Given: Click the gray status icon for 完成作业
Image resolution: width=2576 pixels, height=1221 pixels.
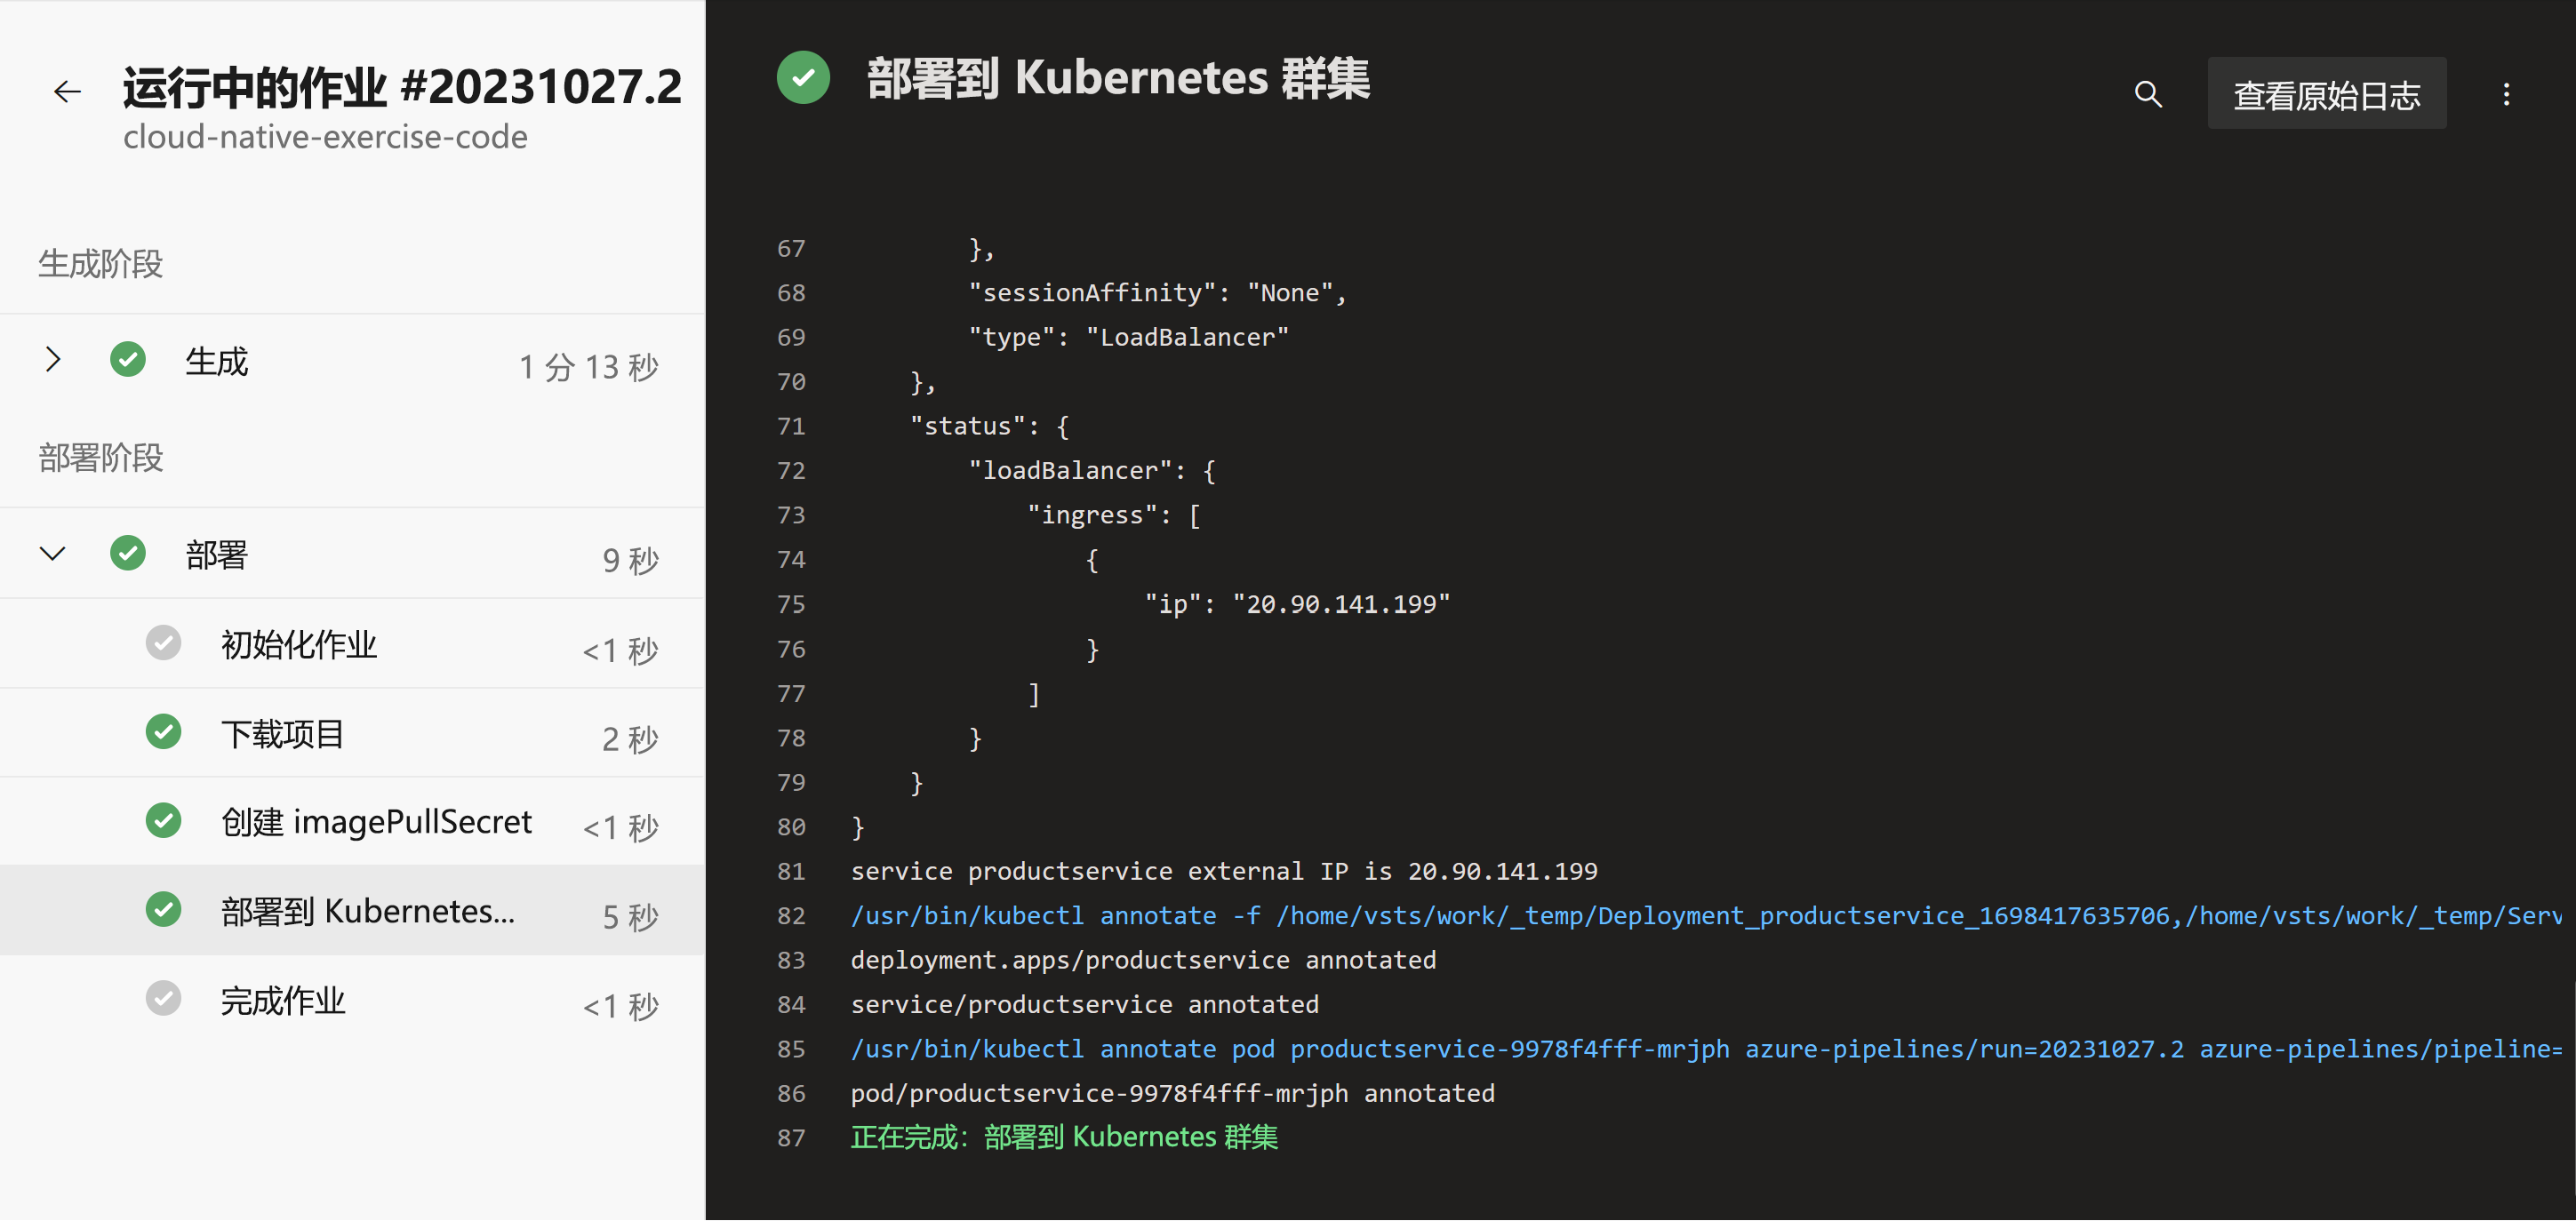Looking at the screenshot, I should (x=163, y=999).
